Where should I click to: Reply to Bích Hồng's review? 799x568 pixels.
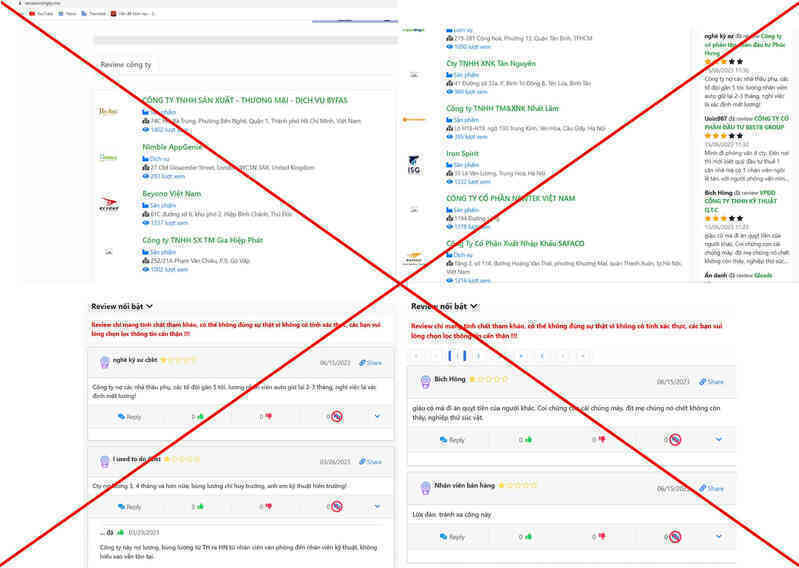[452, 440]
